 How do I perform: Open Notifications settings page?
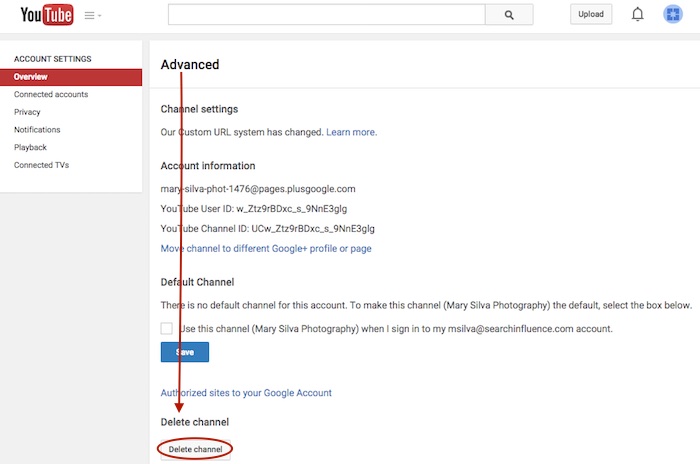(37, 130)
